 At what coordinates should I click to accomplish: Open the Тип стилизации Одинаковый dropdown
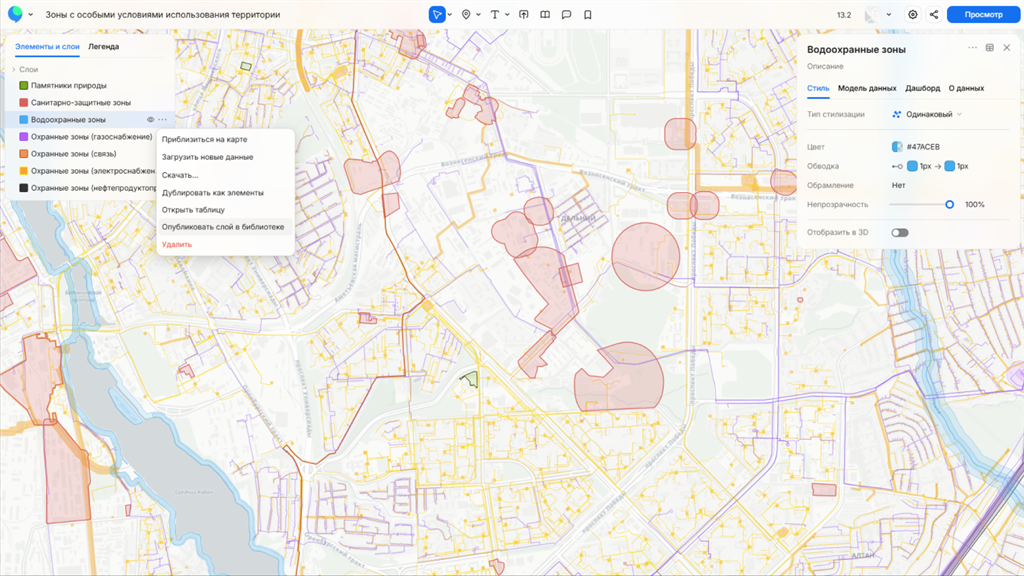click(x=927, y=114)
